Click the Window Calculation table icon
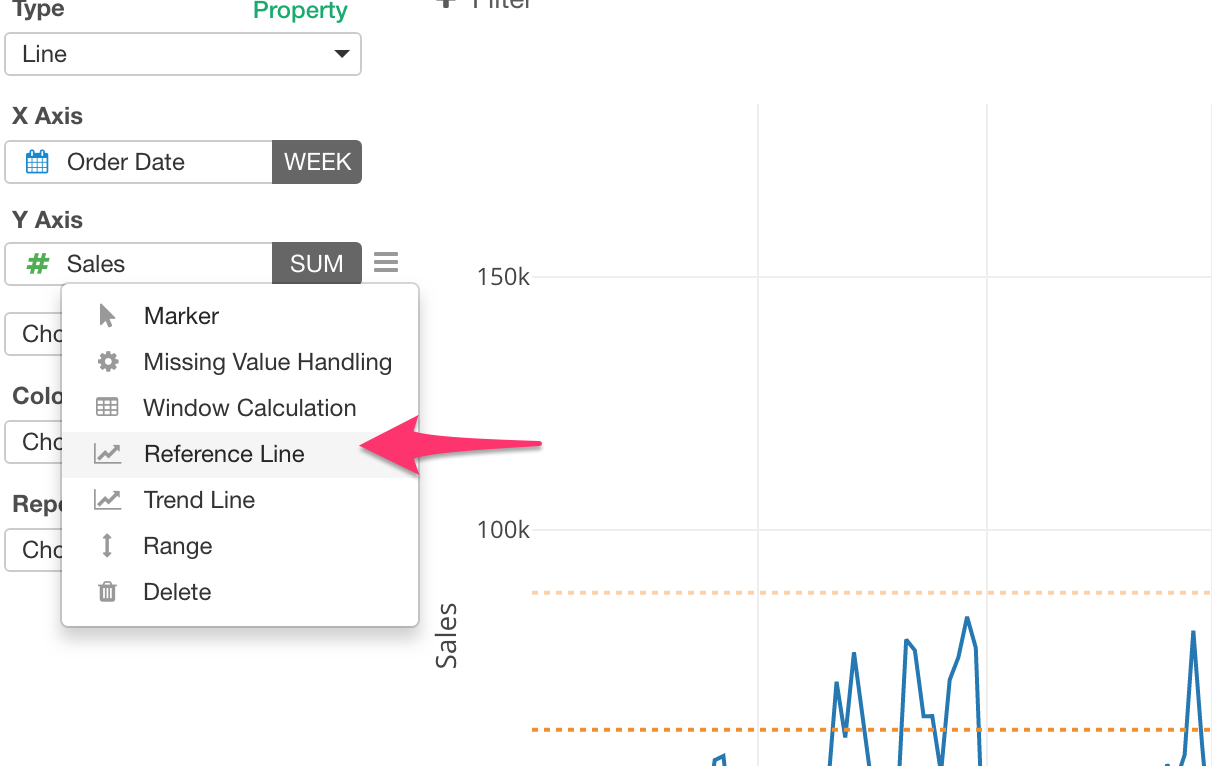 point(107,408)
